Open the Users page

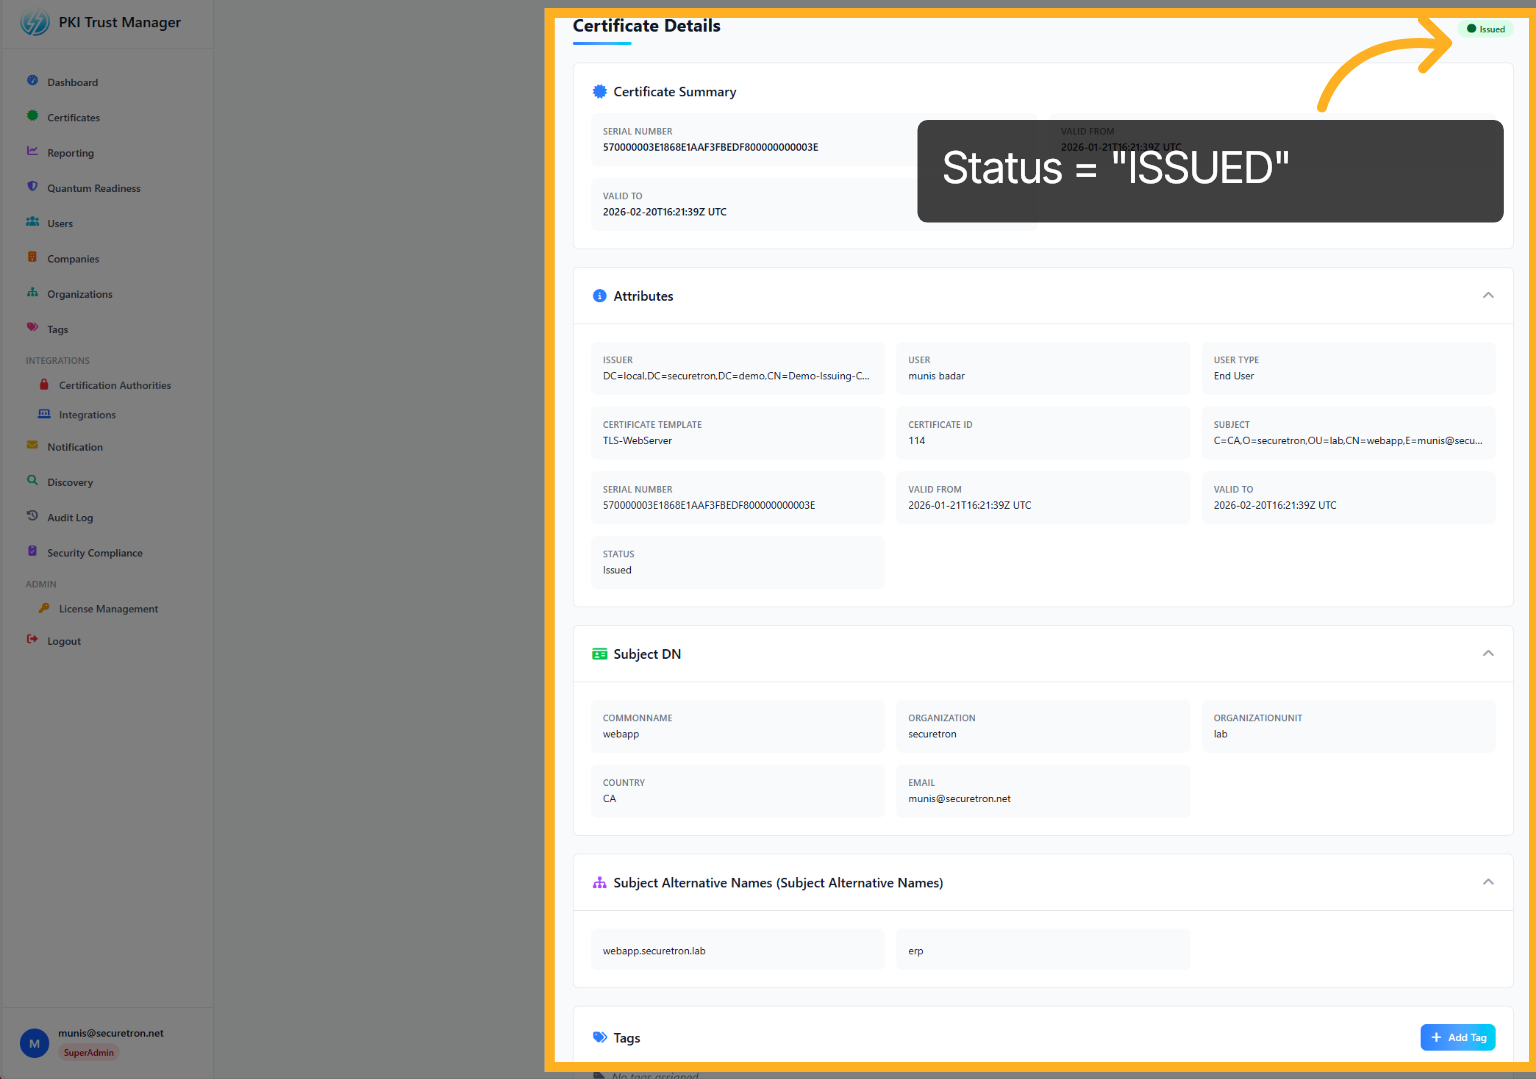point(60,224)
